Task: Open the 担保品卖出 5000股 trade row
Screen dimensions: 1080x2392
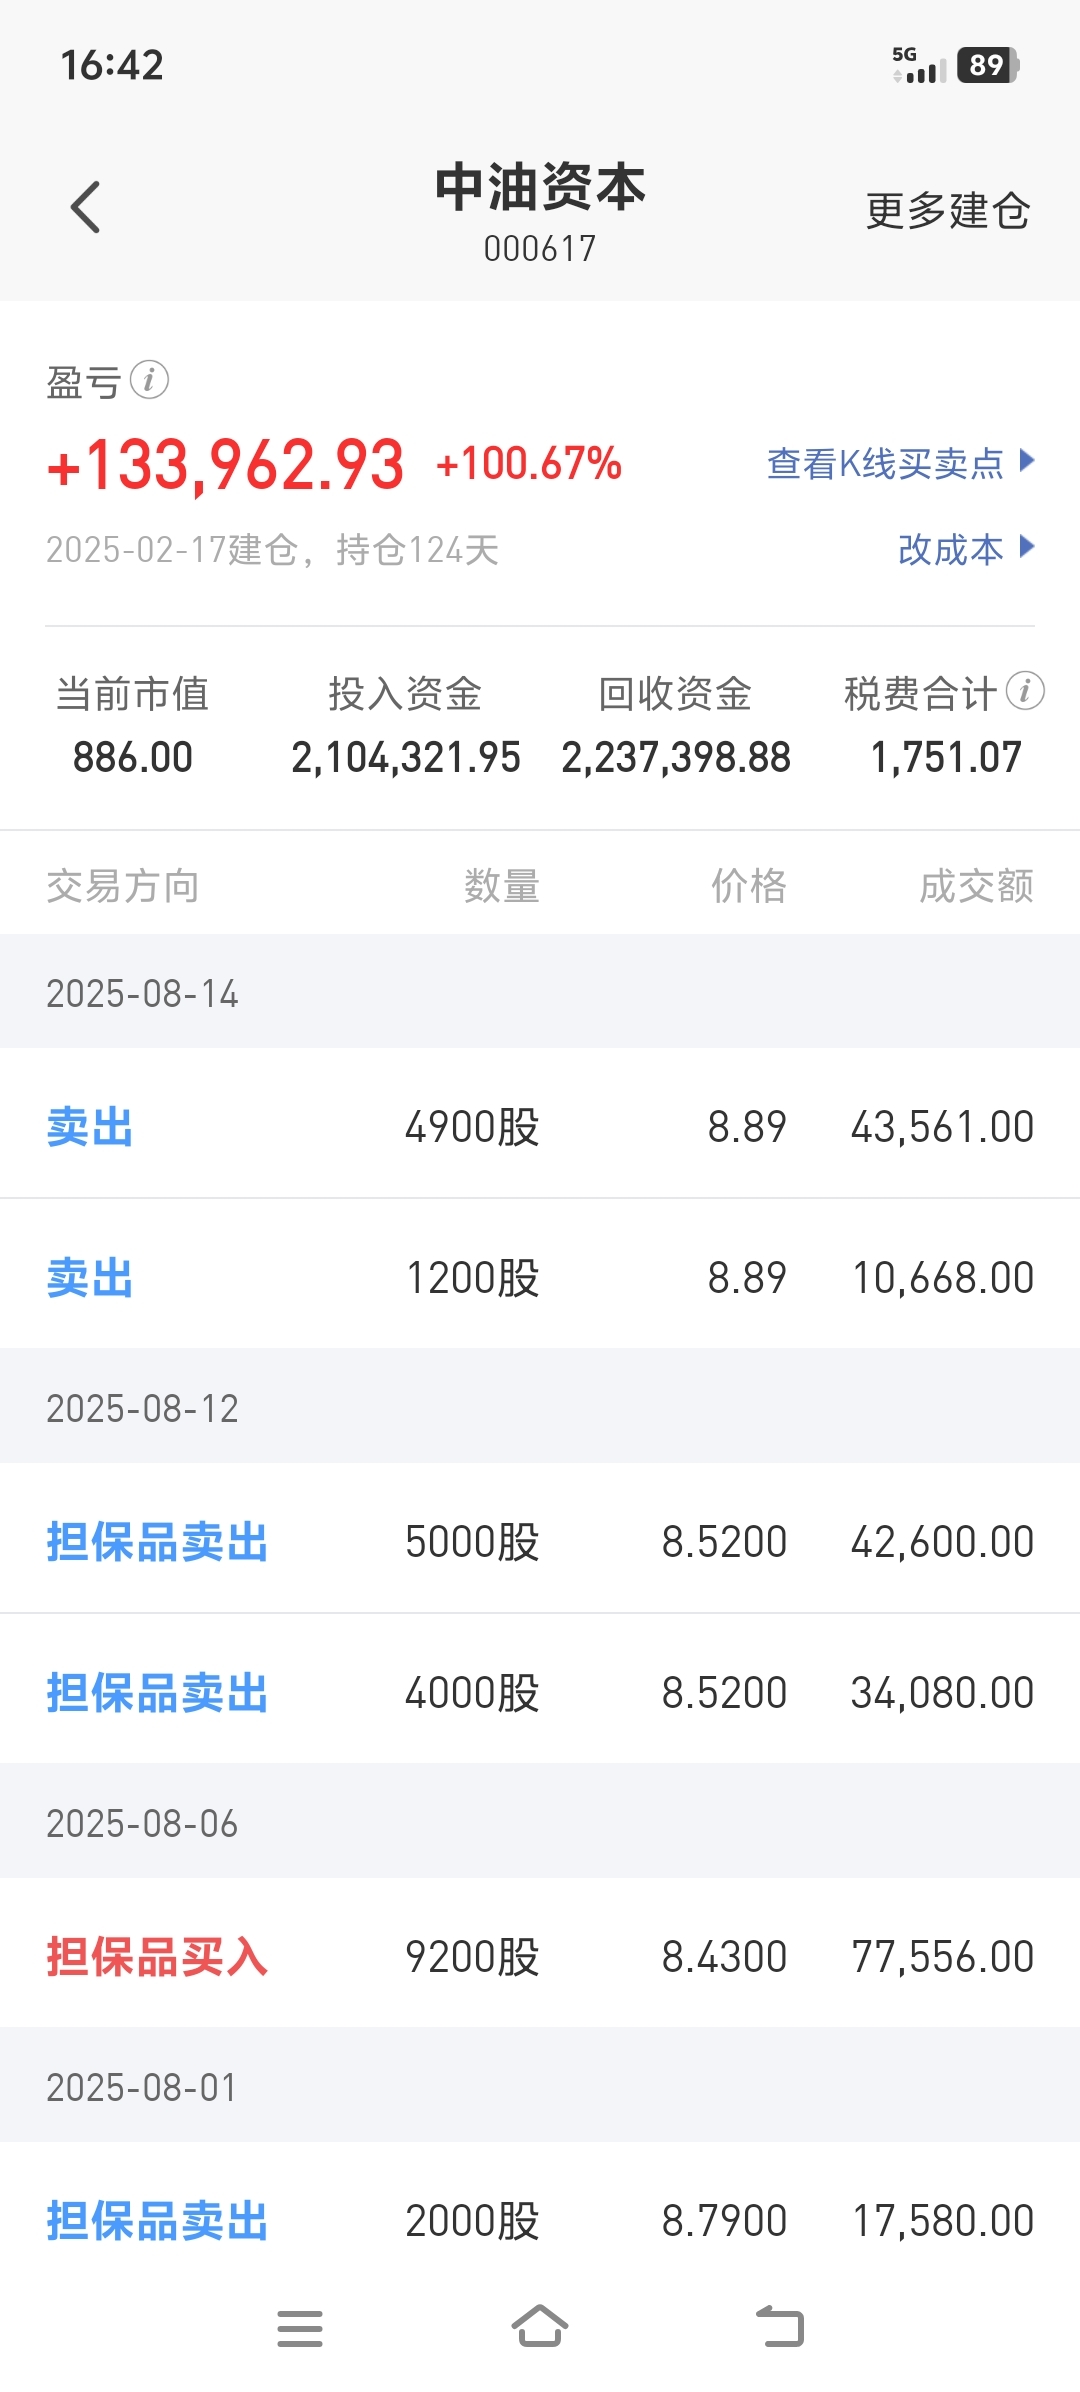Action: click(x=540, y=1538)
